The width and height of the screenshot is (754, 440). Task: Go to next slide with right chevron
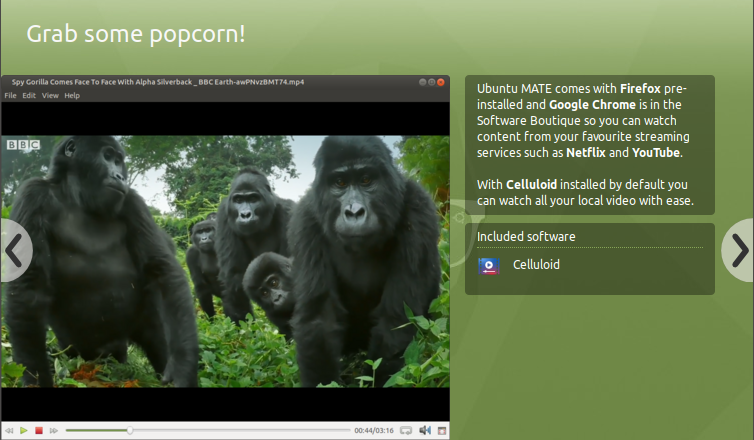point(738,250)
